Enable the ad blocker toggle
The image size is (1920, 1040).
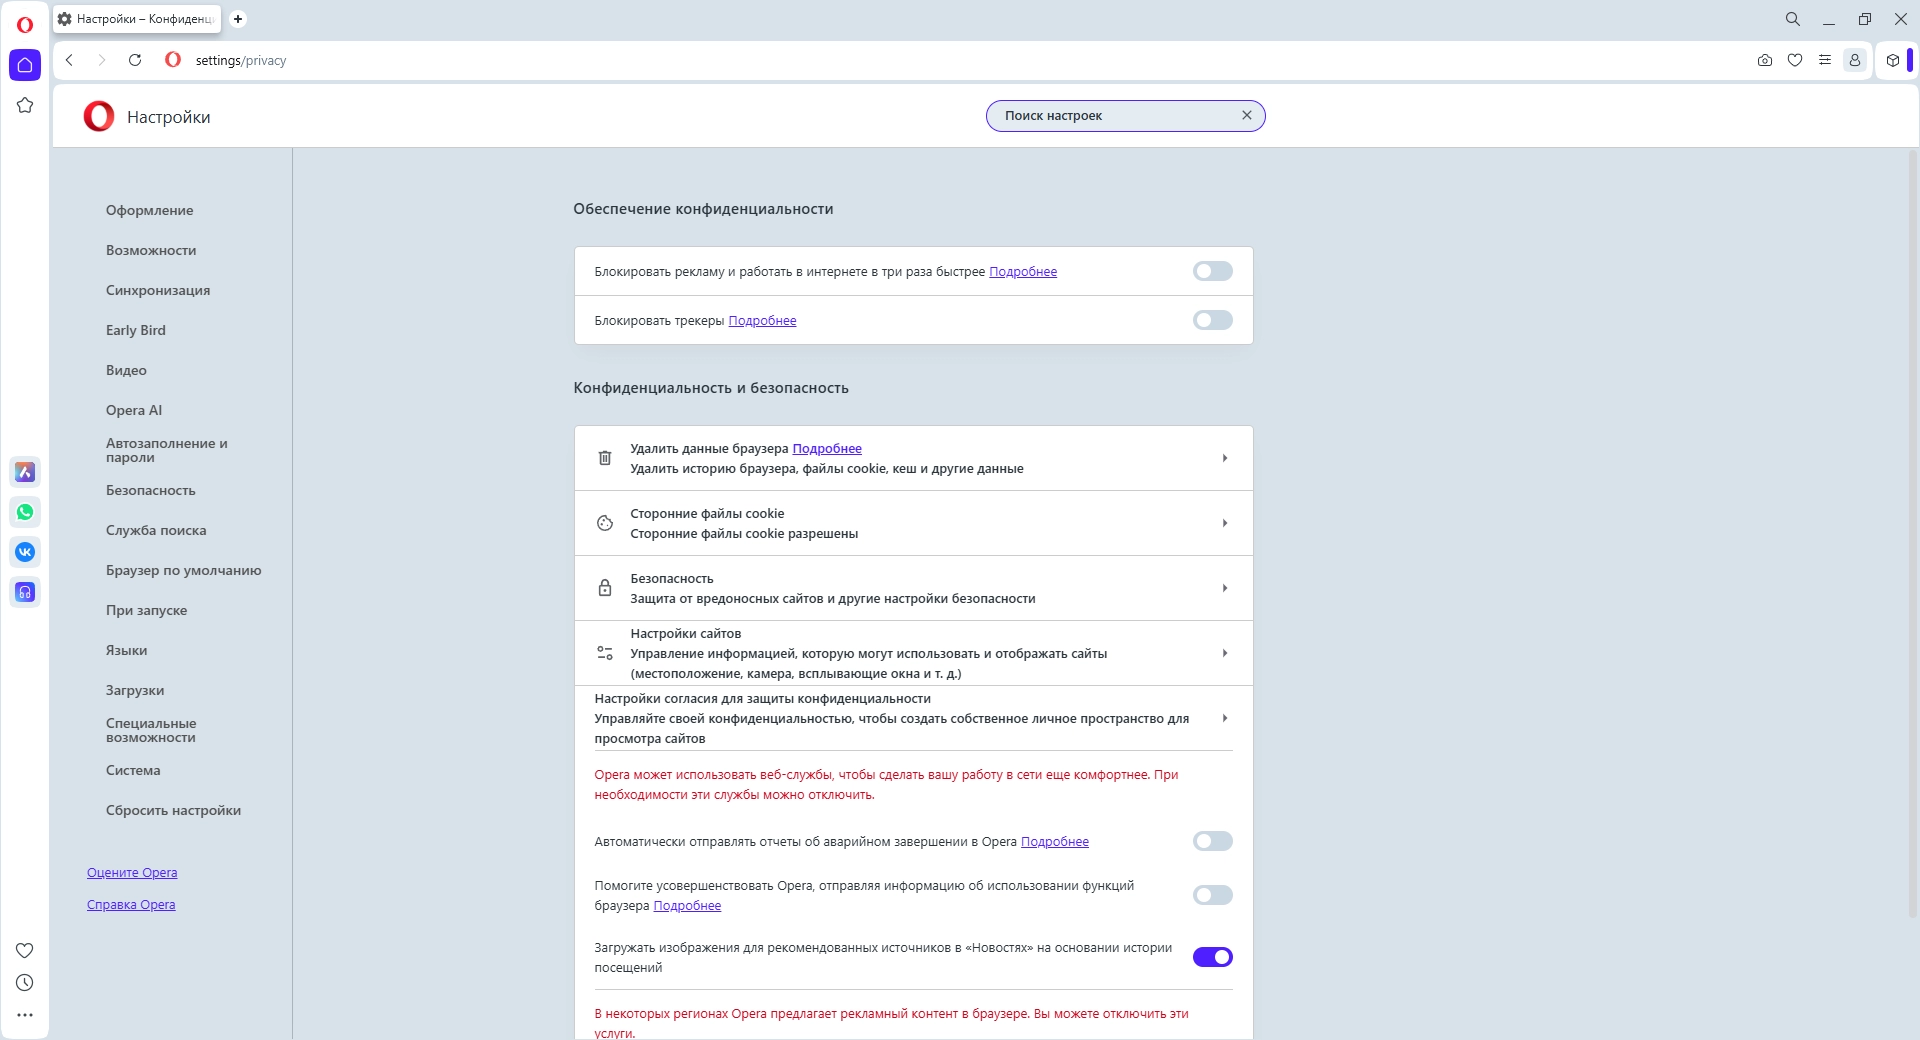tap(1212, 271)
